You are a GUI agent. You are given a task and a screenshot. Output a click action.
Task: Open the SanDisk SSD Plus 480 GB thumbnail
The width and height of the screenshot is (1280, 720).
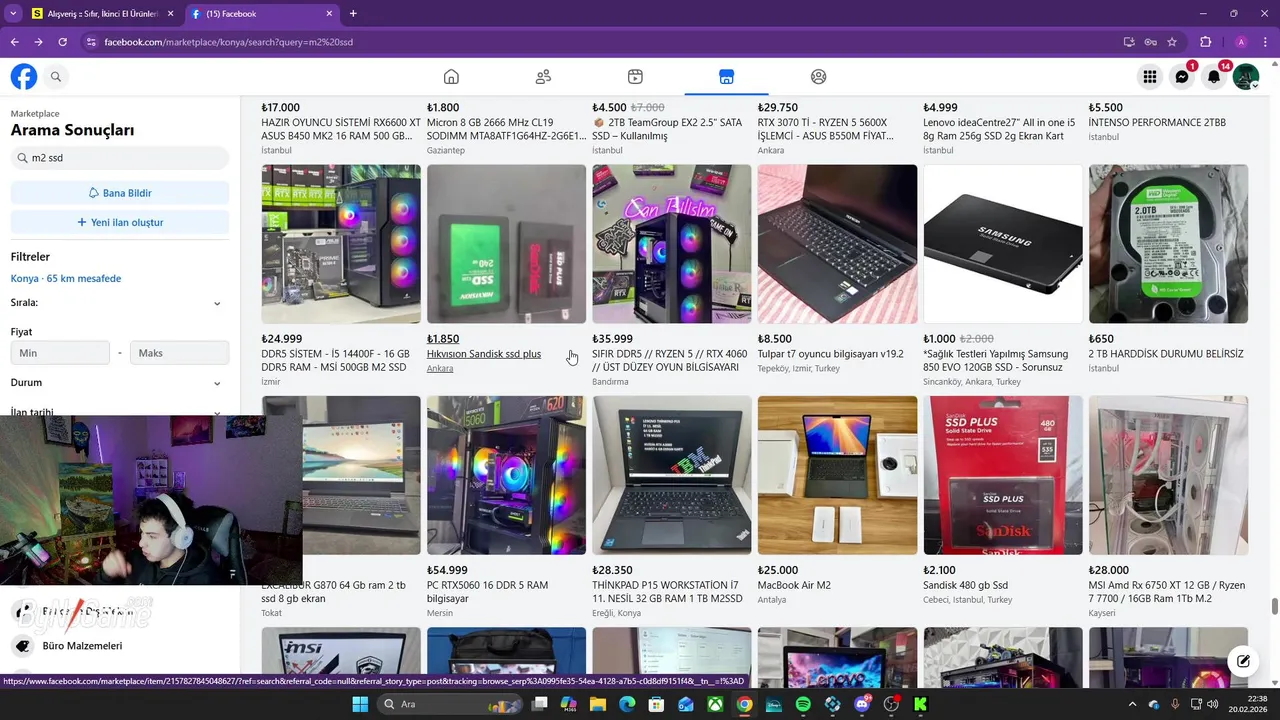(1003, 475)
